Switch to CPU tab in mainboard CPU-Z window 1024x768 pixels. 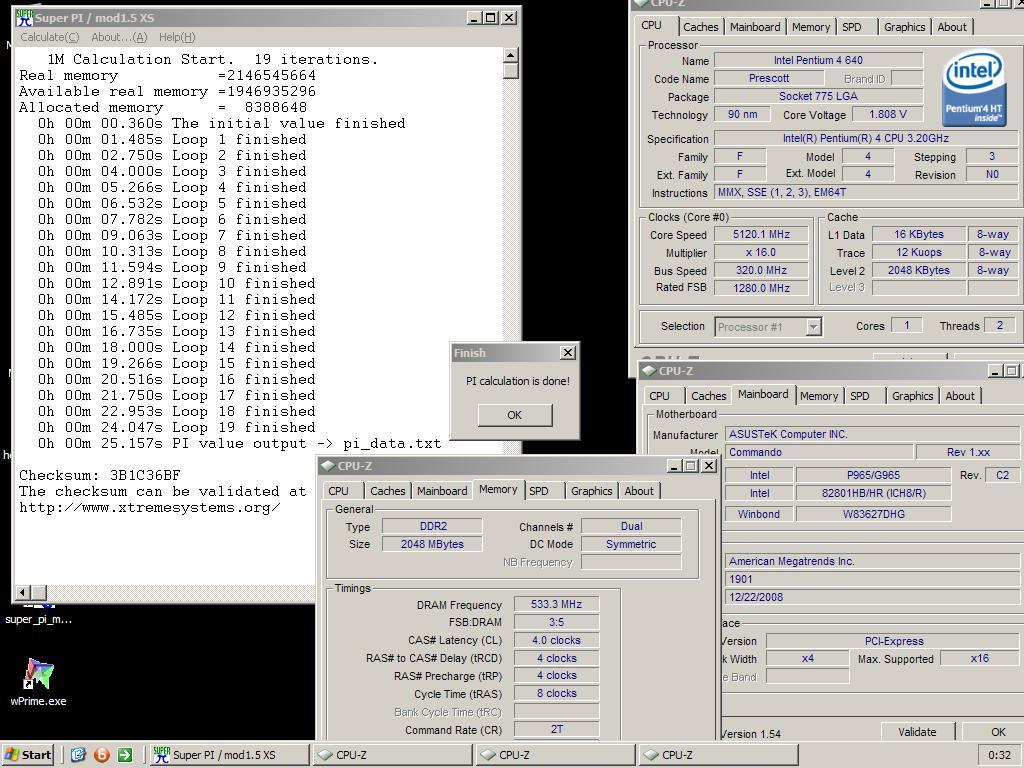659,396
